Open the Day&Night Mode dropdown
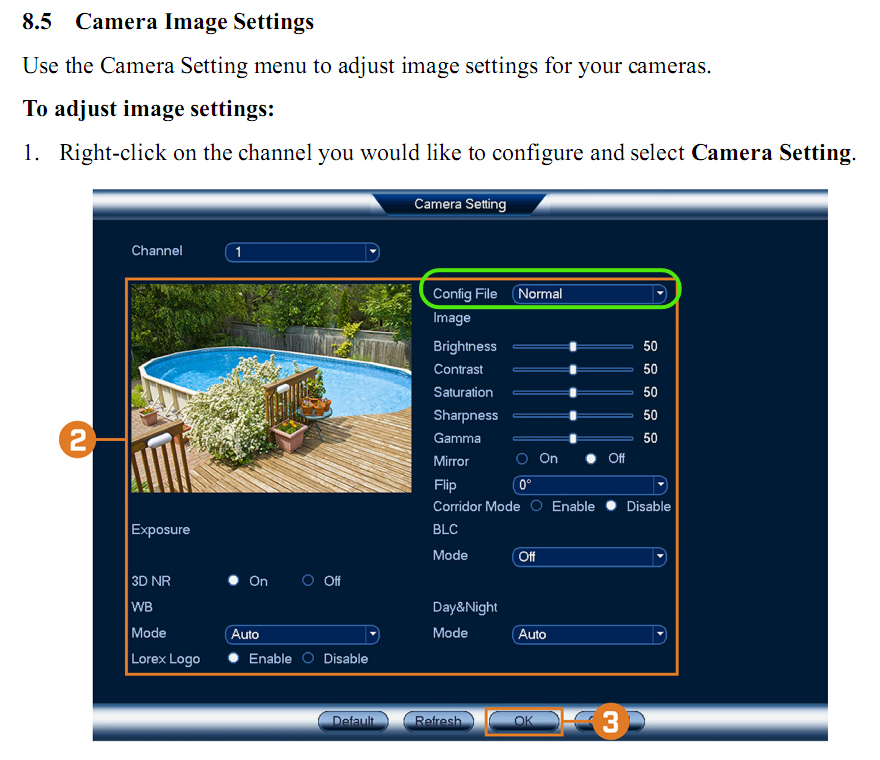 589,634
